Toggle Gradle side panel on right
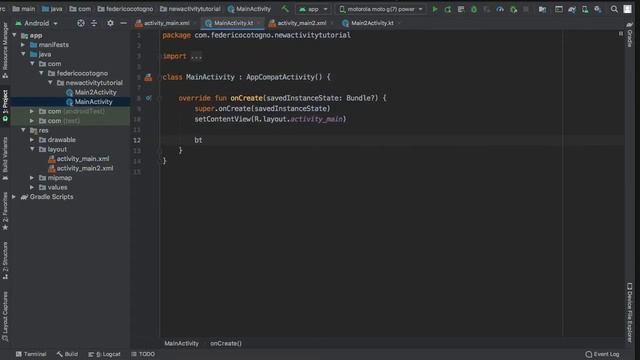This screenshot has width=640, height=360. [629, 36]
